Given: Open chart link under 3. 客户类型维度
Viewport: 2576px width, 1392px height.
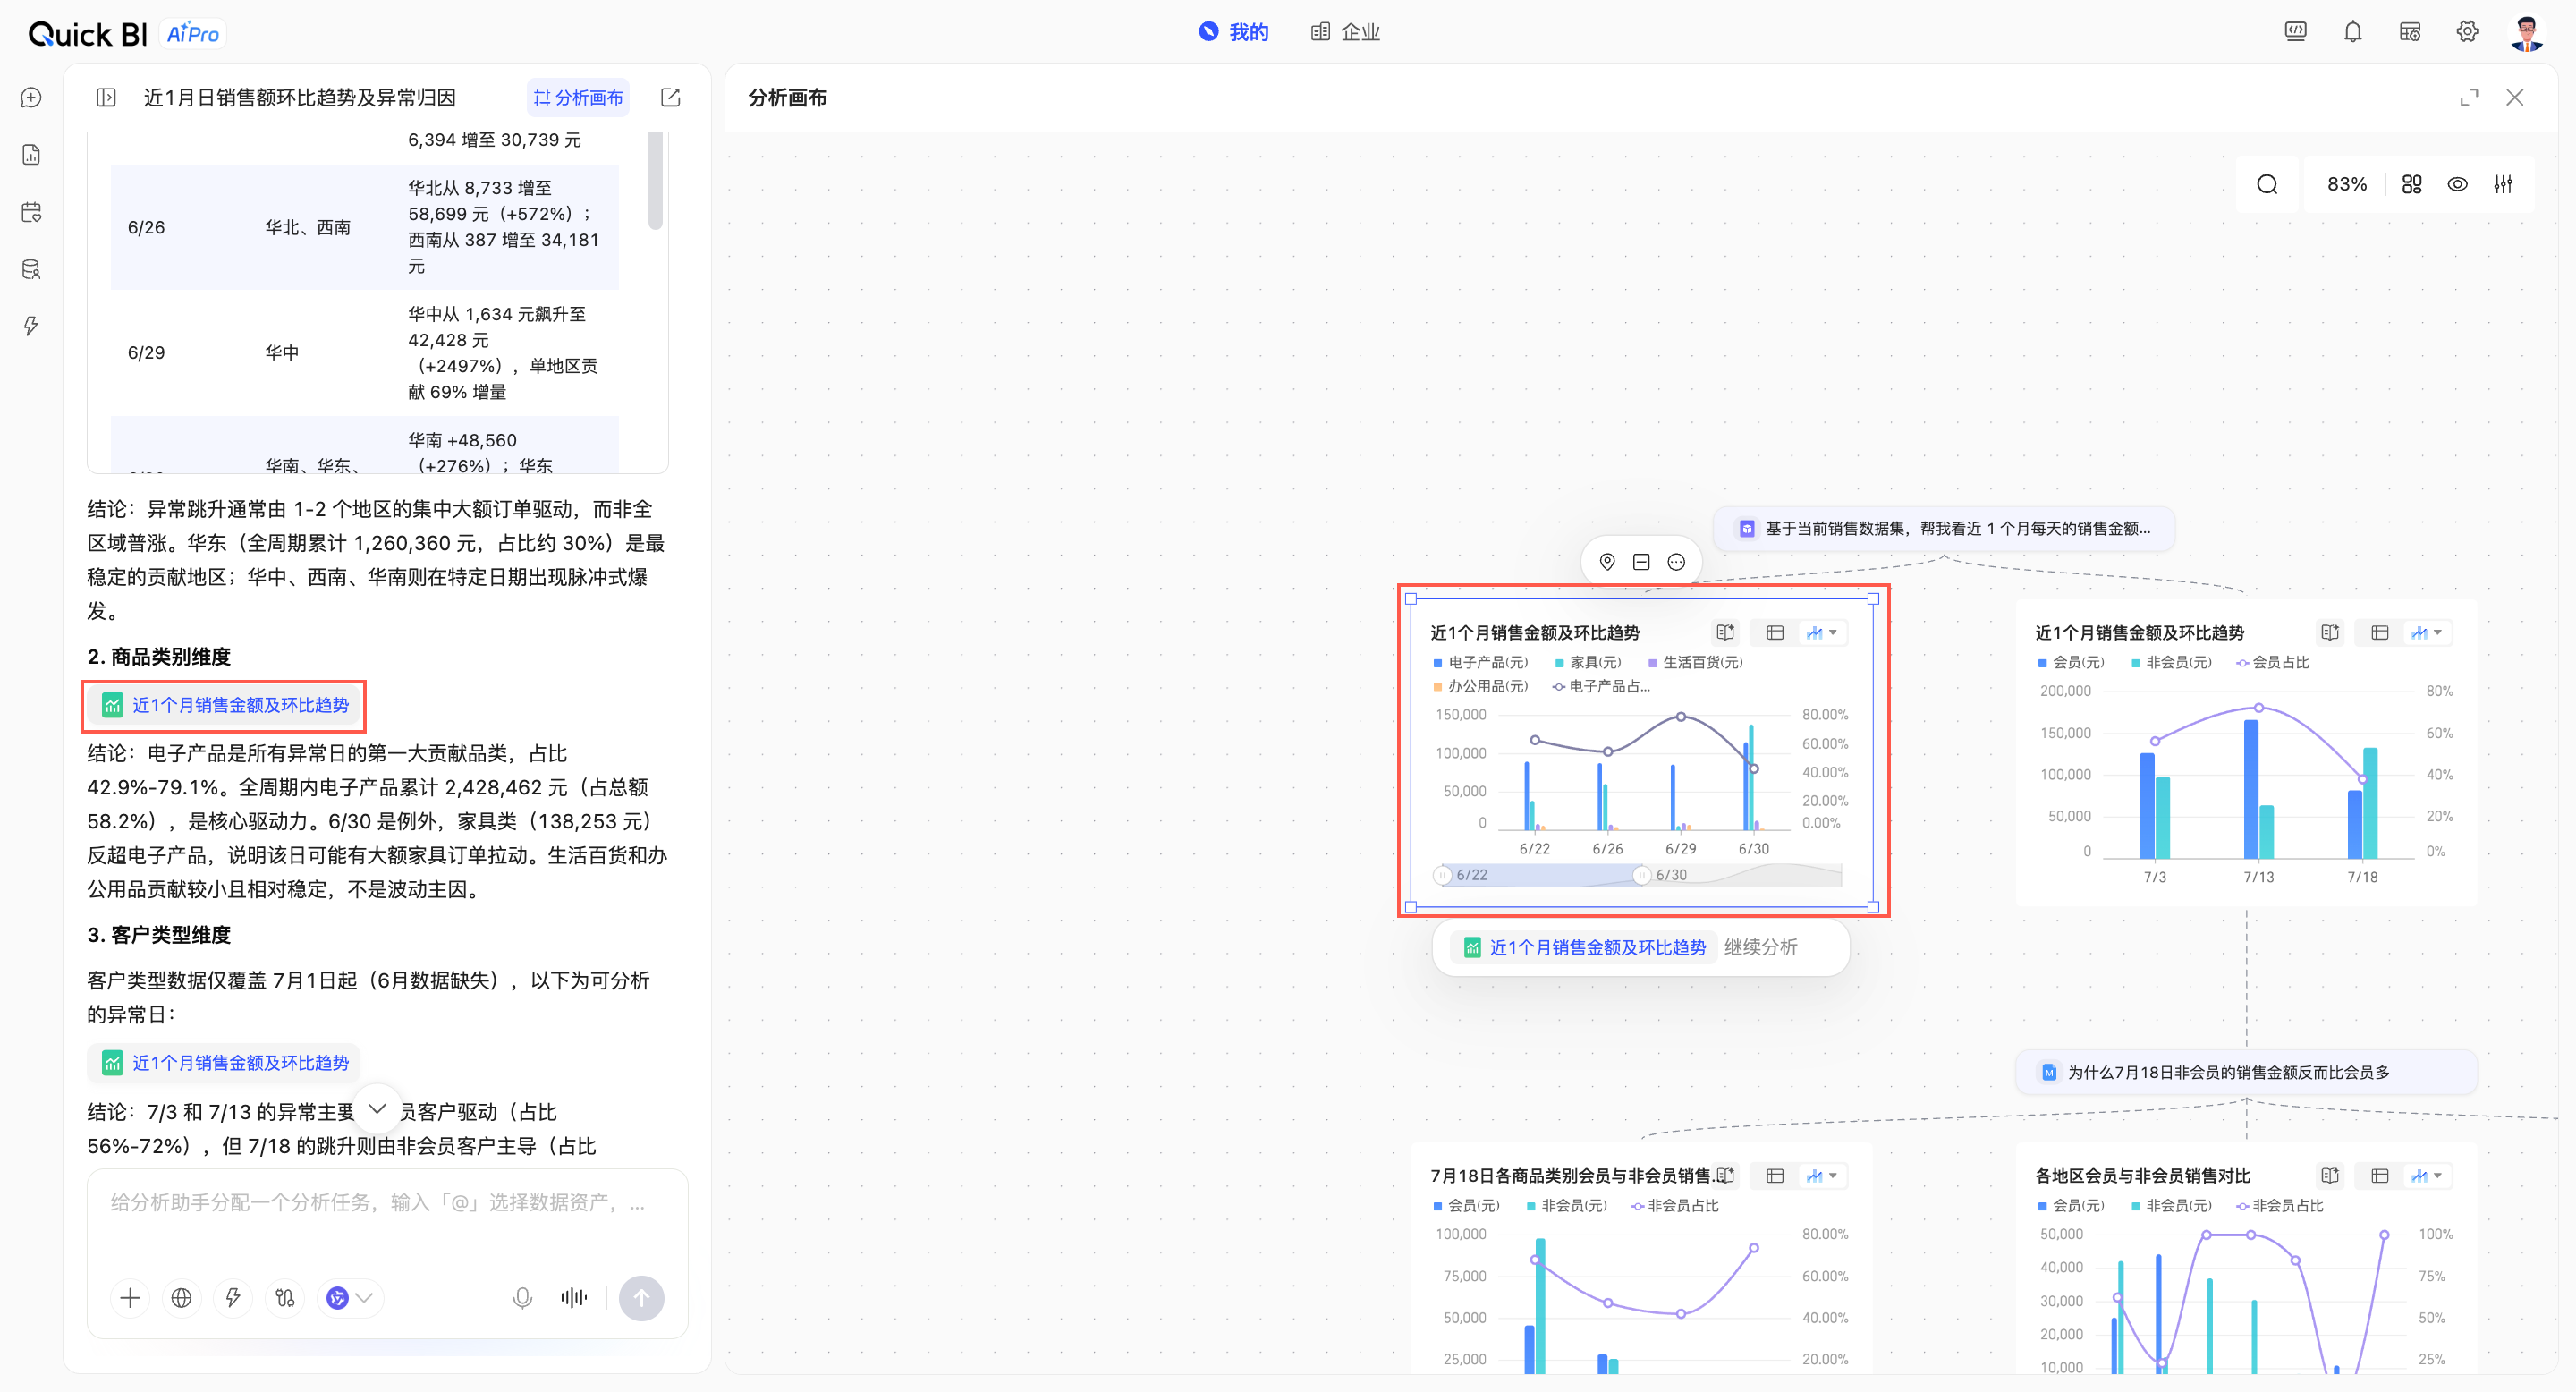Looking at the screenshot, I should pos(224,1063).
